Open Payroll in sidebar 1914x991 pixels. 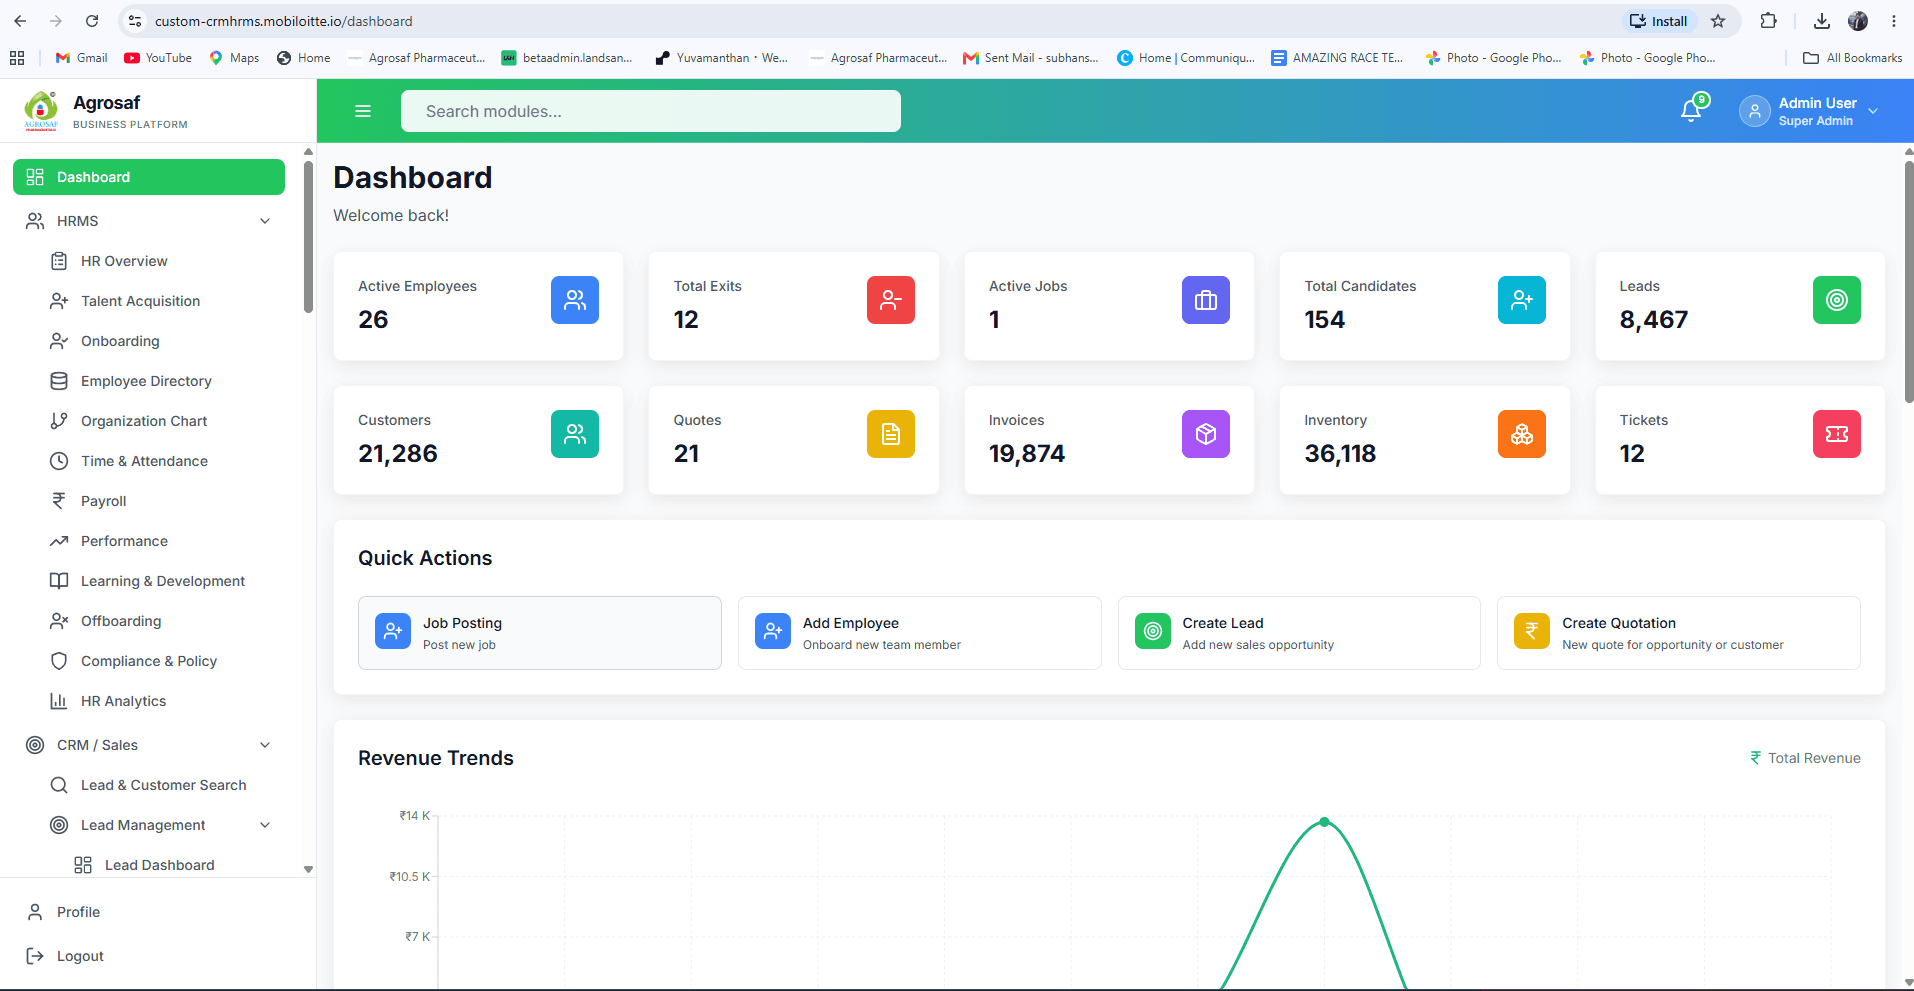tap(161, 501)
